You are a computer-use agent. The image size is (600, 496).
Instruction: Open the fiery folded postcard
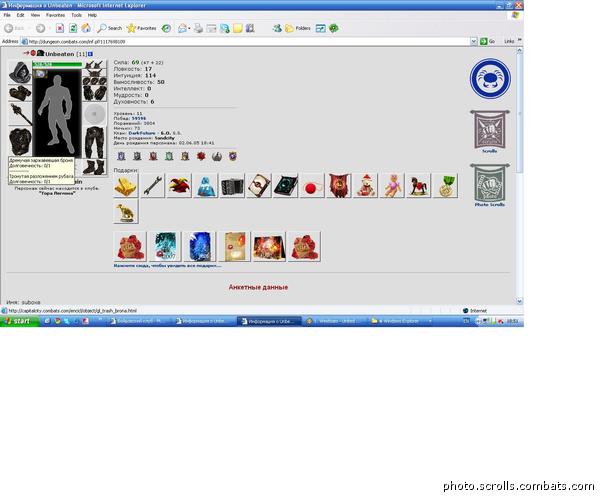[269, 247]
